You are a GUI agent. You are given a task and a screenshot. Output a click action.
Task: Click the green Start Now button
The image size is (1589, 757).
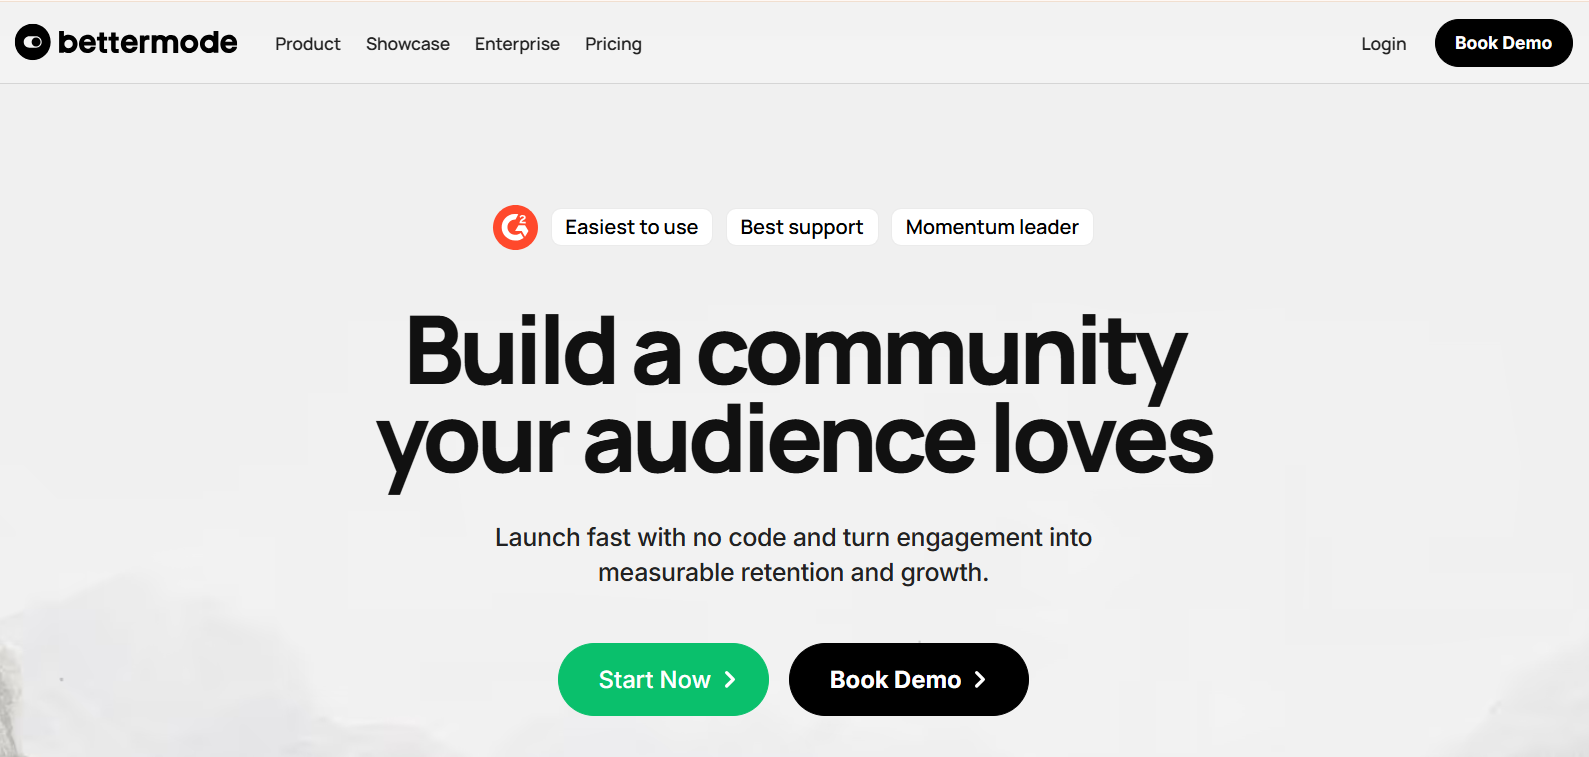[663, 679]
